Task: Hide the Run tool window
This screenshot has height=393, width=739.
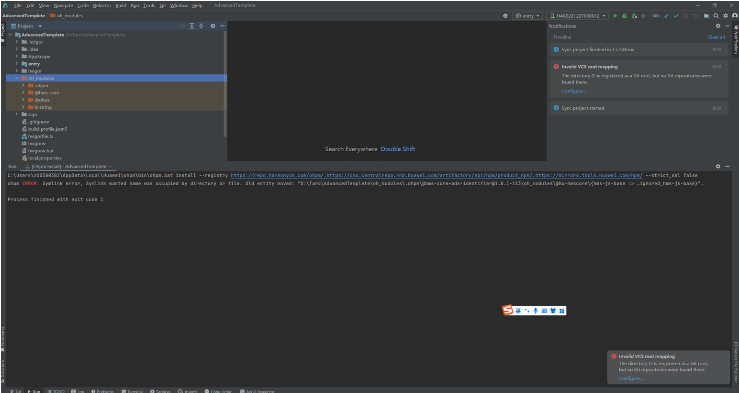Action: tap(727, 166)
